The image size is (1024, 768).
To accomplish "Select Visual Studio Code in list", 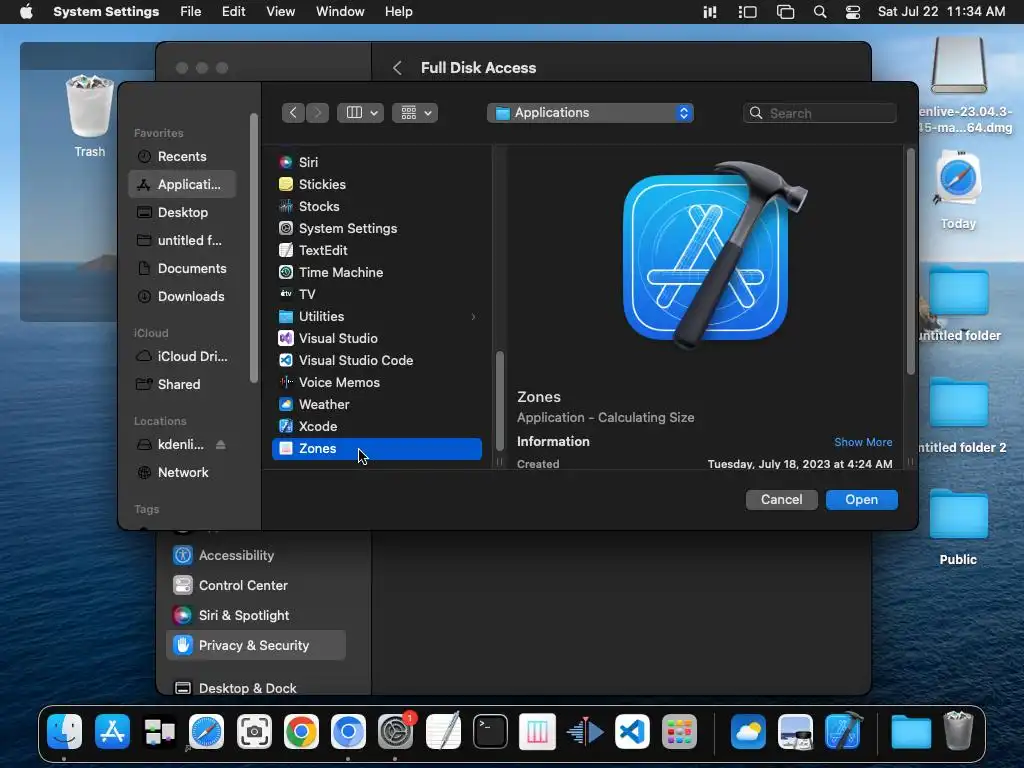I will pos(377,360).
